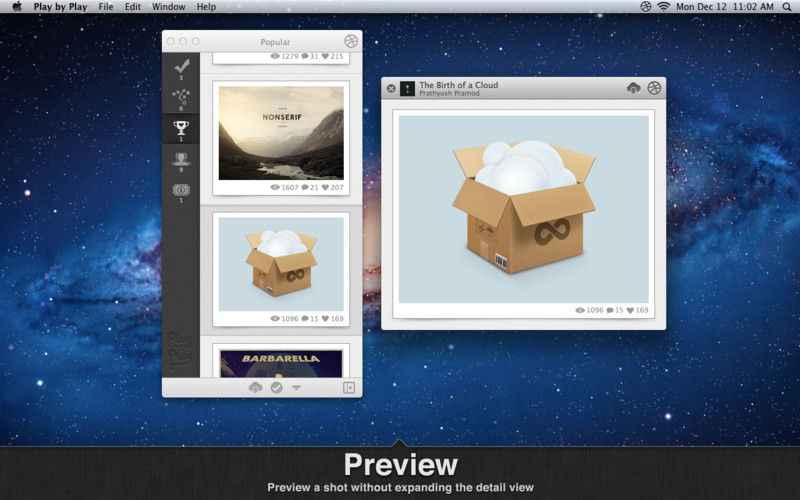
Task: Click the checkmark circle icon in bottom toolbar
Action: tap(277, 388)
